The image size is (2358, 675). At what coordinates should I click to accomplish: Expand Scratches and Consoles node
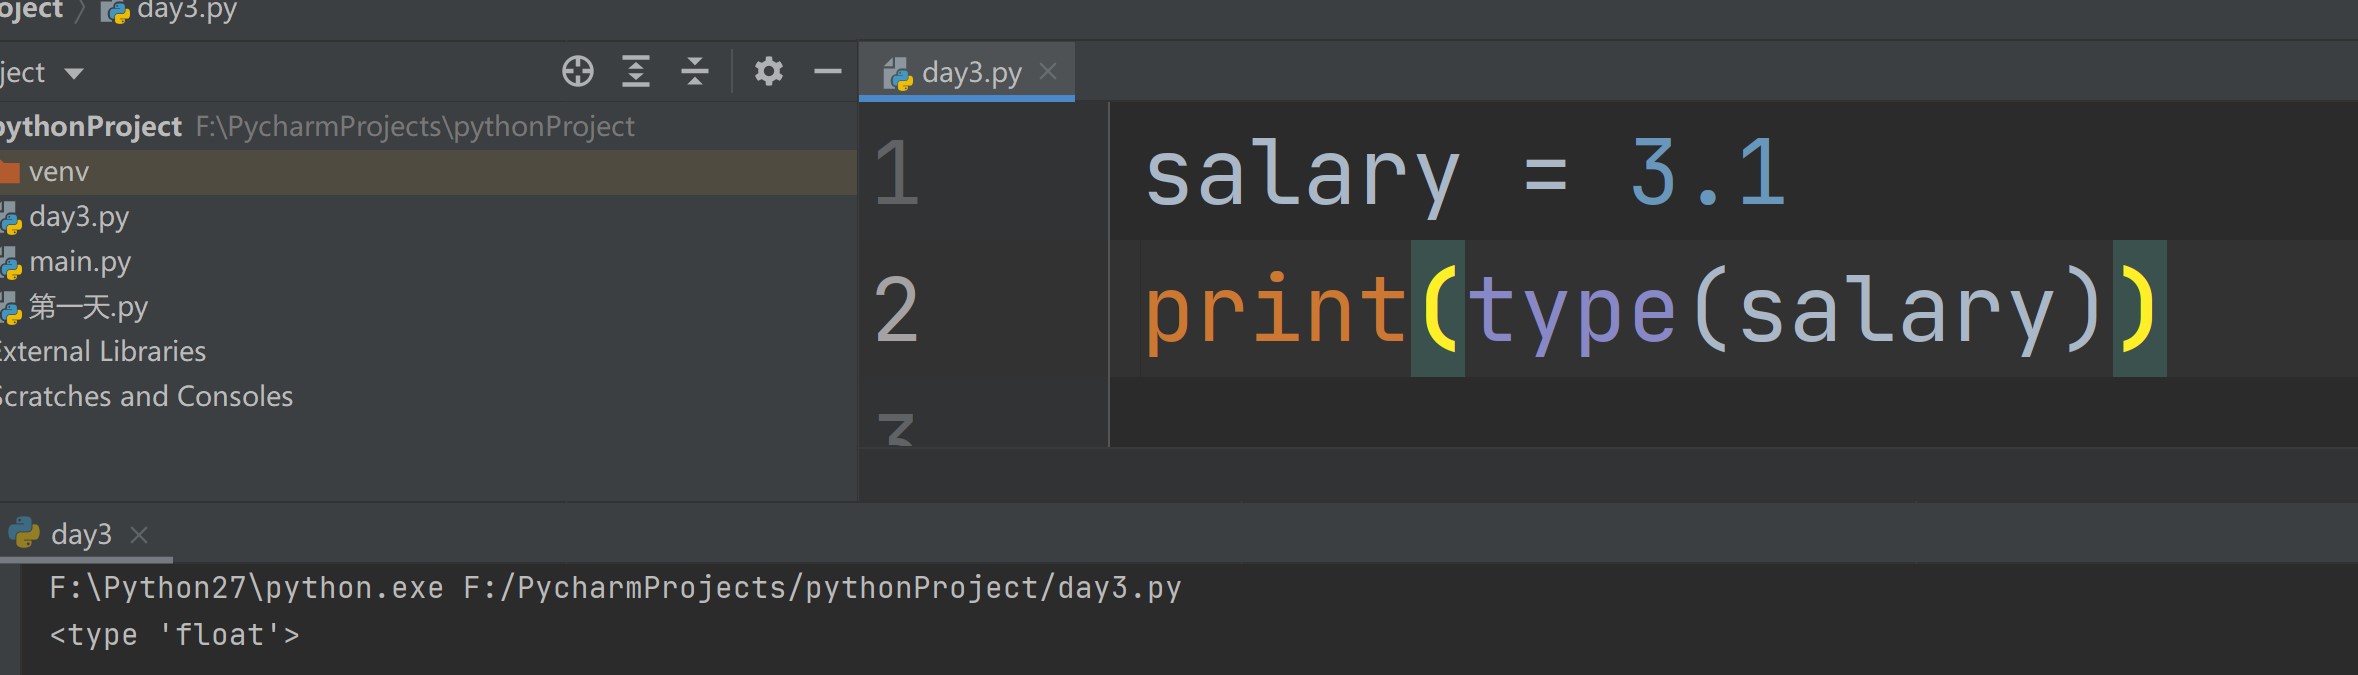pos(146,397)
